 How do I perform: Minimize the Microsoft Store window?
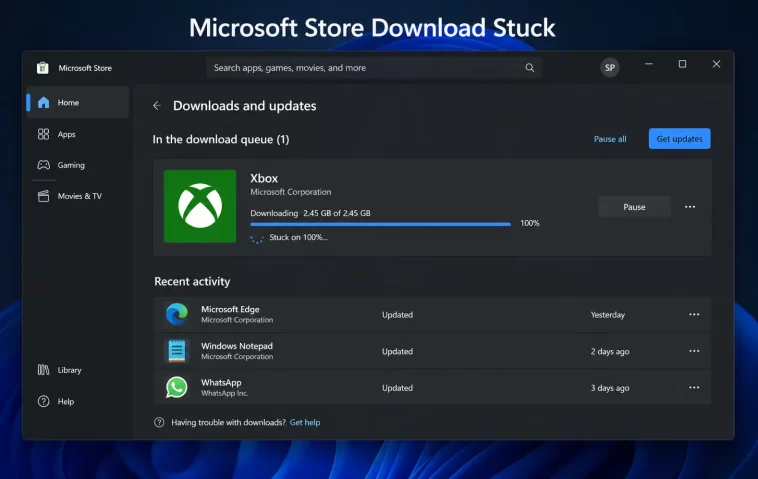coord(649,64)
